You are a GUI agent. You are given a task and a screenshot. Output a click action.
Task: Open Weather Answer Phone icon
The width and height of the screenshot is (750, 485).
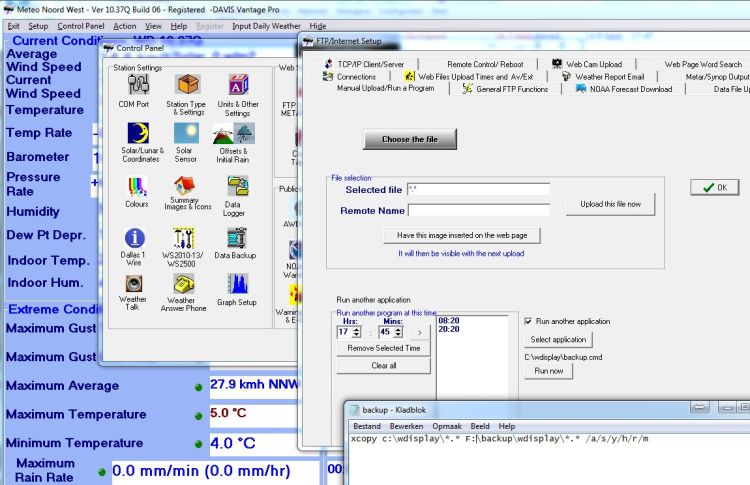point(184,284)
